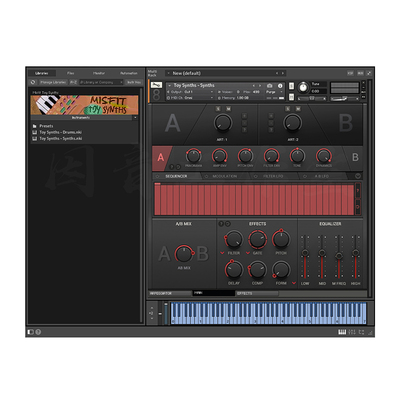Click the Tune knob in header
This screenshot has height=400, width=400.
pyautogui.click(x=303, y=87)
